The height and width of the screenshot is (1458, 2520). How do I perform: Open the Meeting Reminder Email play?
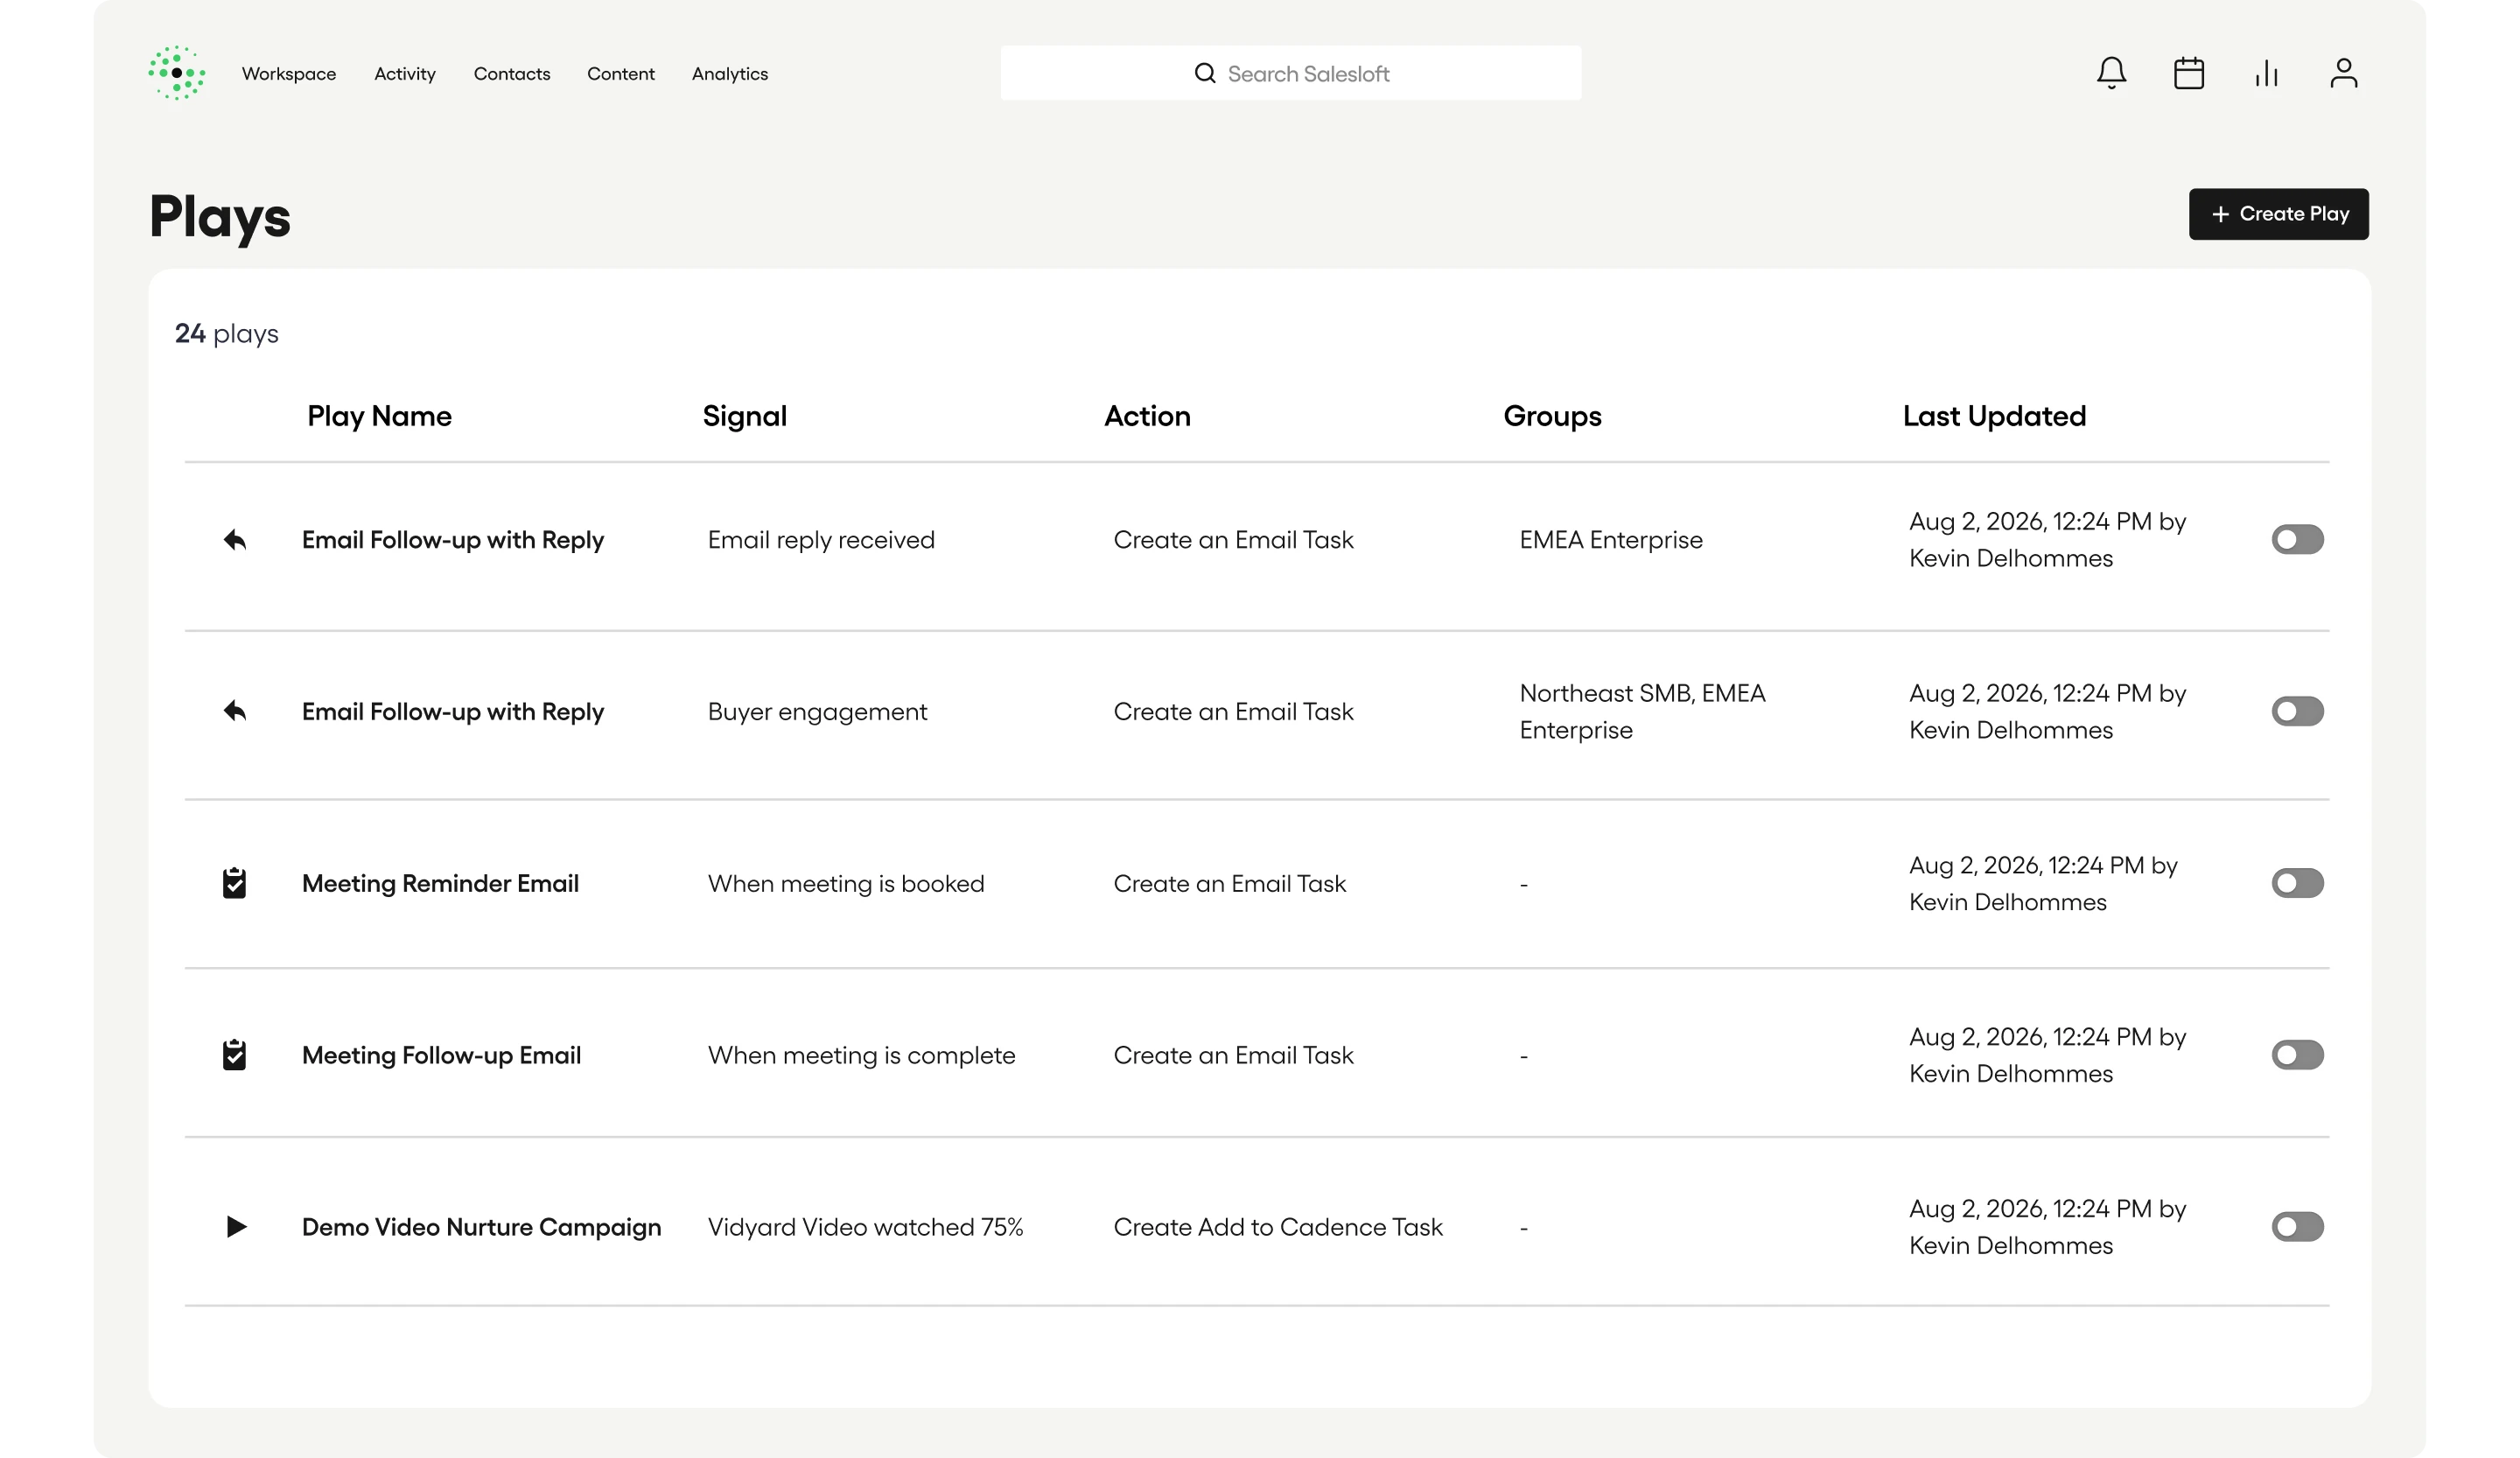(440, 883)
